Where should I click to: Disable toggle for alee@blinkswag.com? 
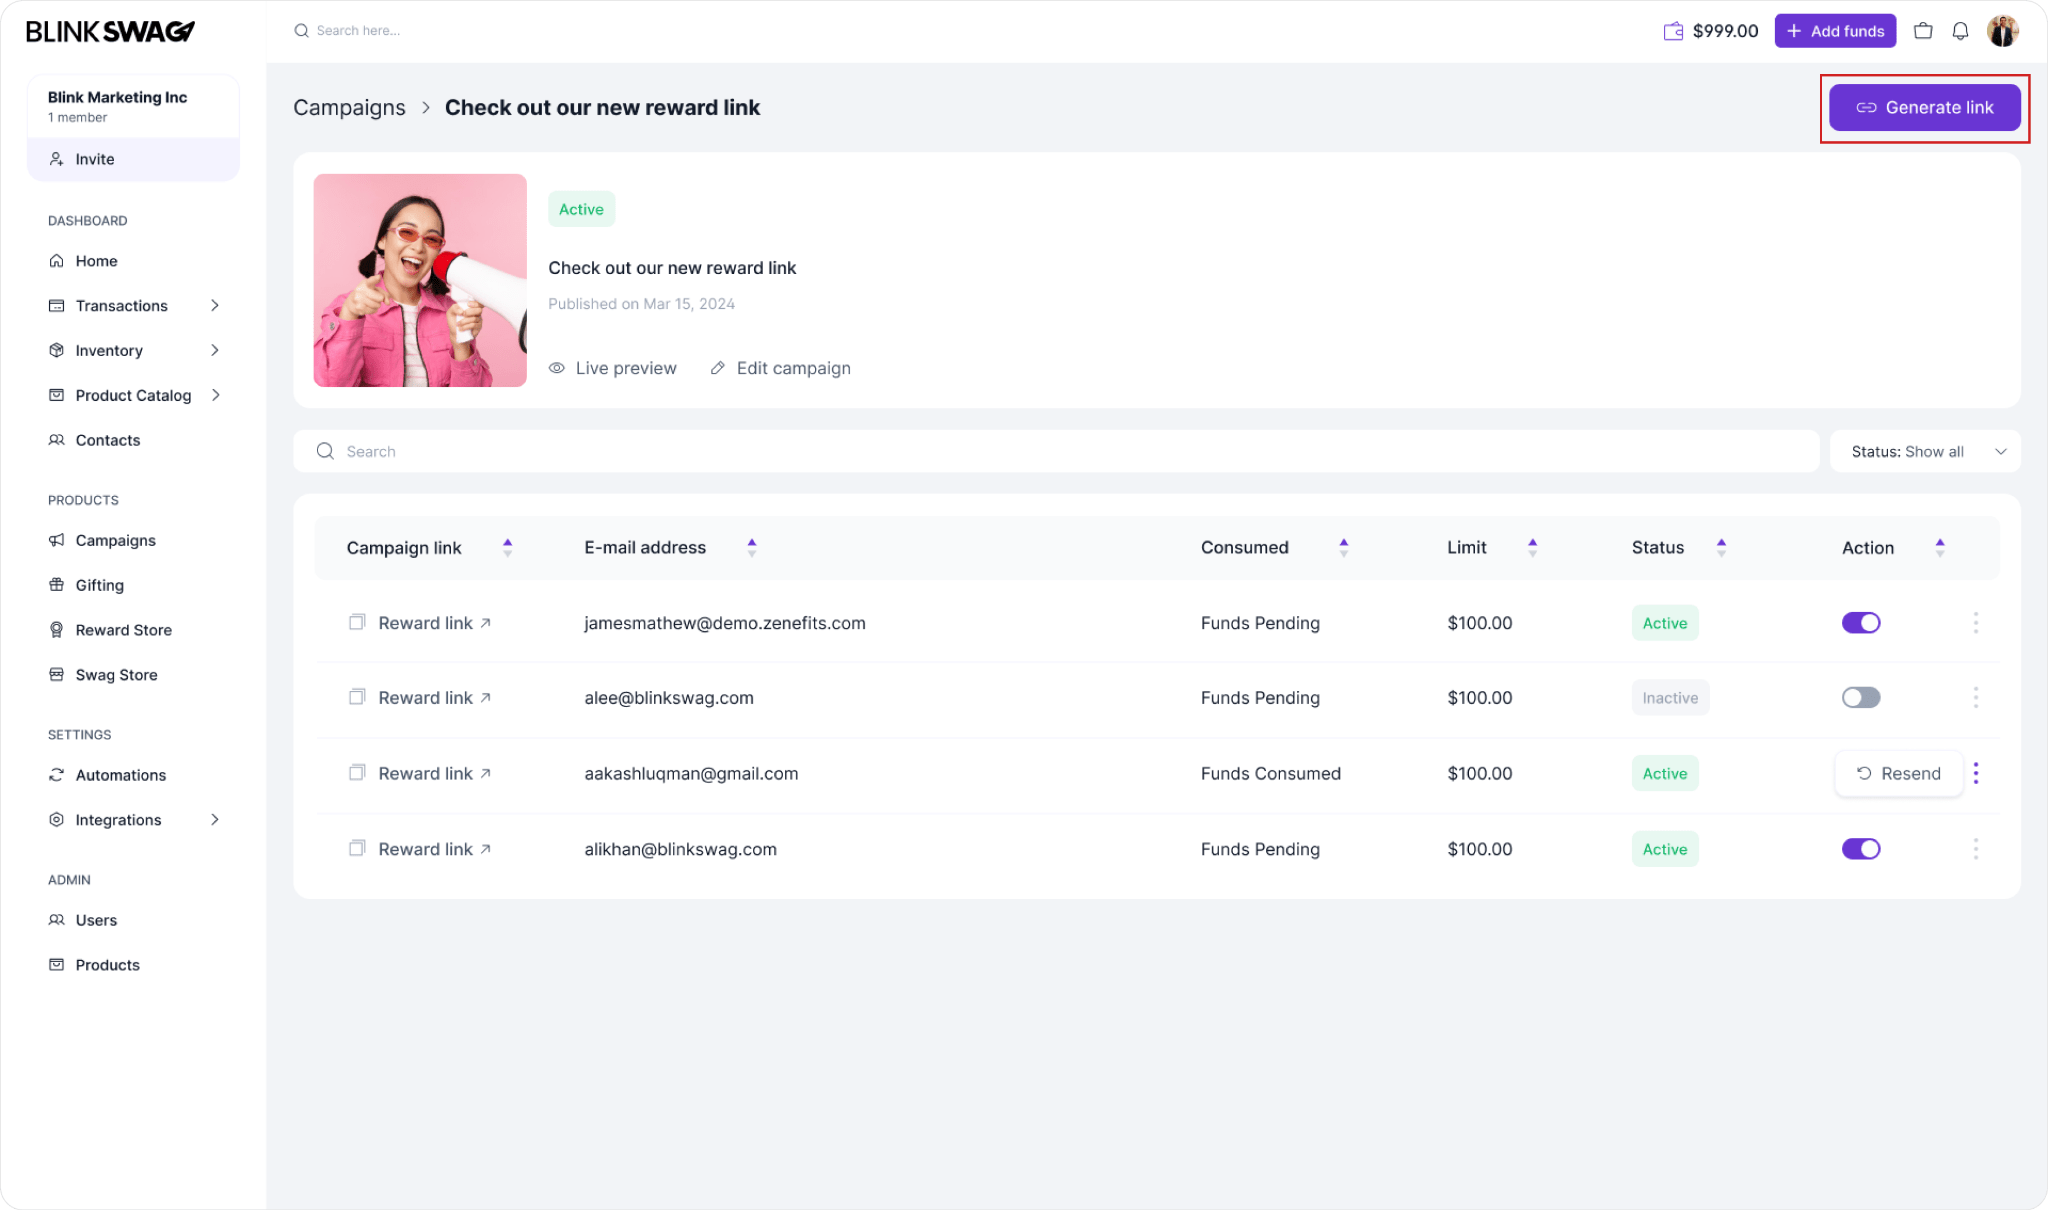1861,697
